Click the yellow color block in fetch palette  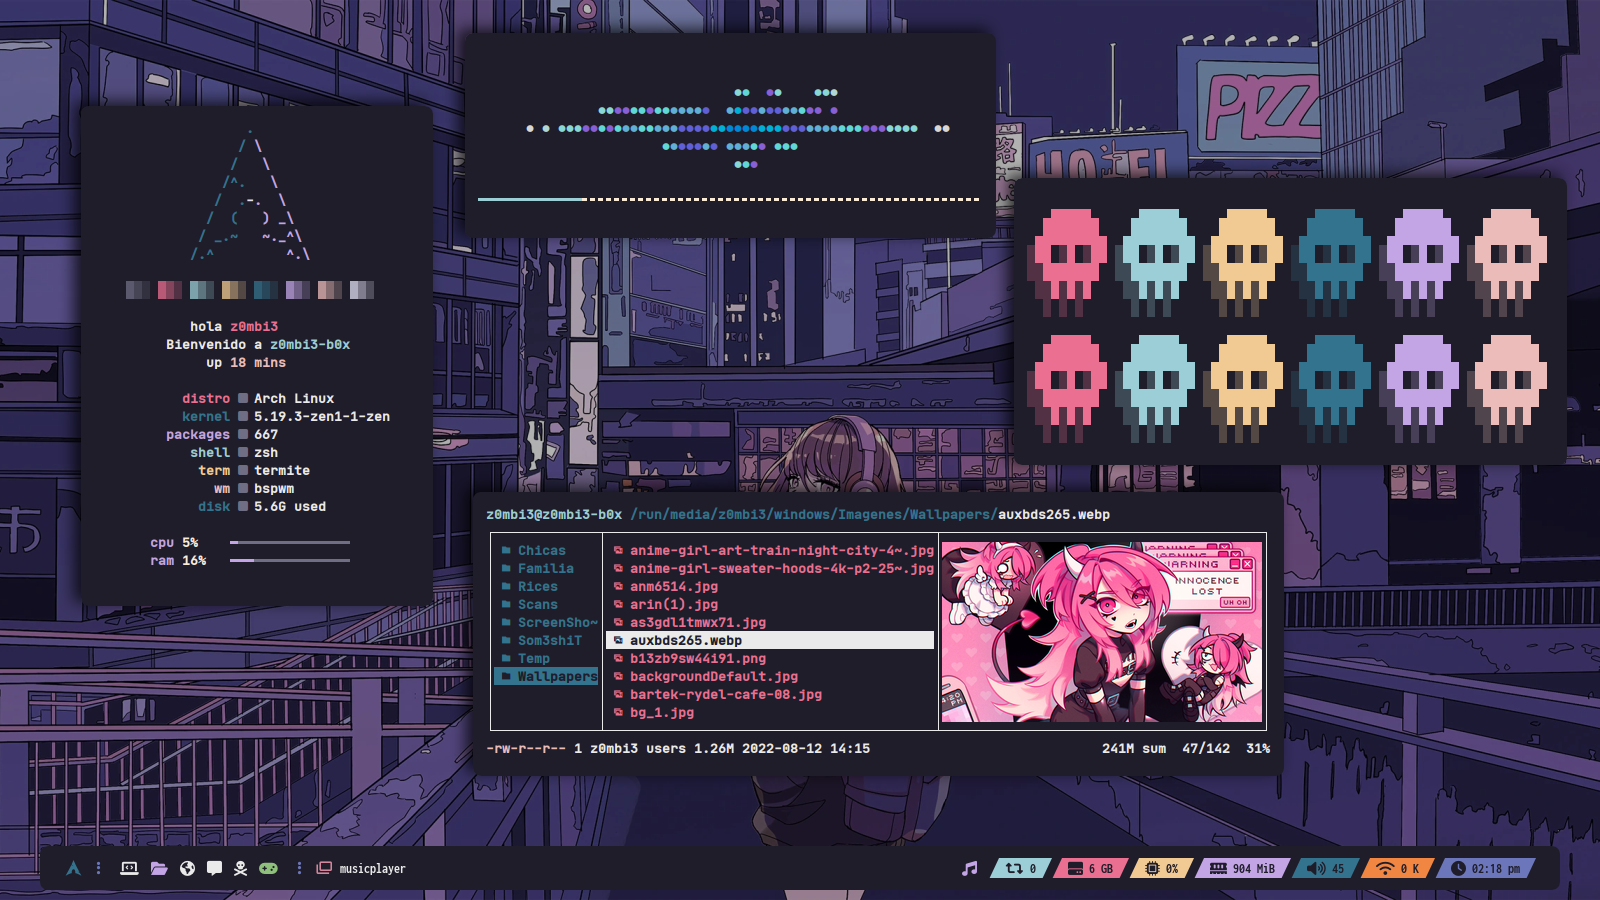tap(234, 290)
